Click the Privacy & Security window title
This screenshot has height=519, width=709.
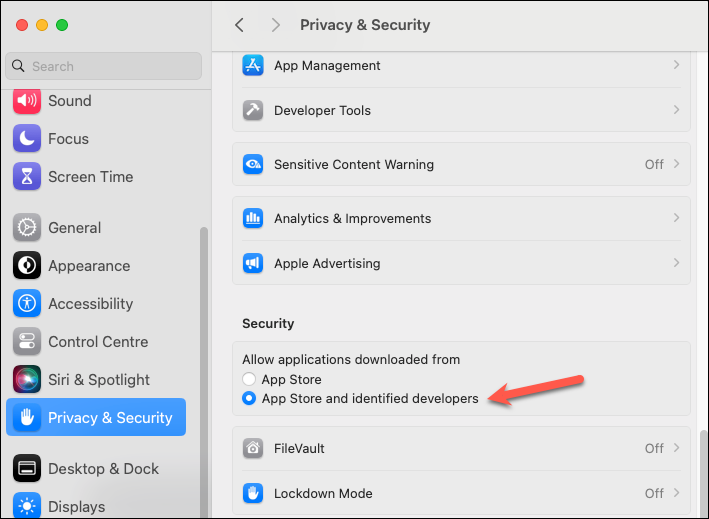tap(365, 25)
